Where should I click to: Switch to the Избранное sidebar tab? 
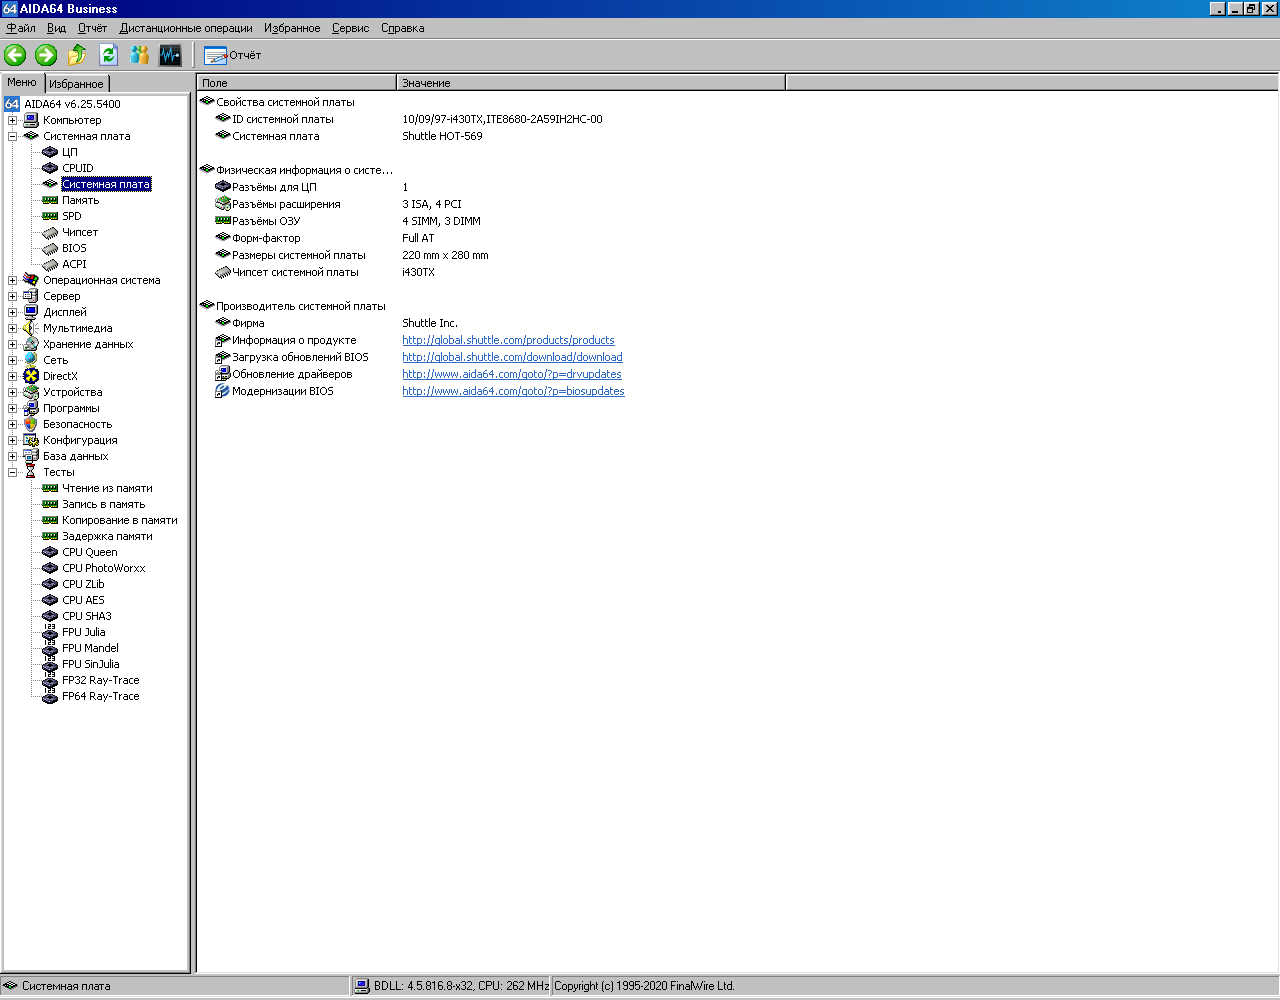click(76, 84)
